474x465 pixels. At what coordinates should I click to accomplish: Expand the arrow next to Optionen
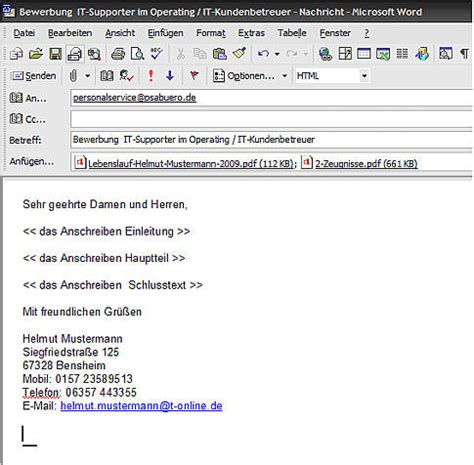[284, 76]
